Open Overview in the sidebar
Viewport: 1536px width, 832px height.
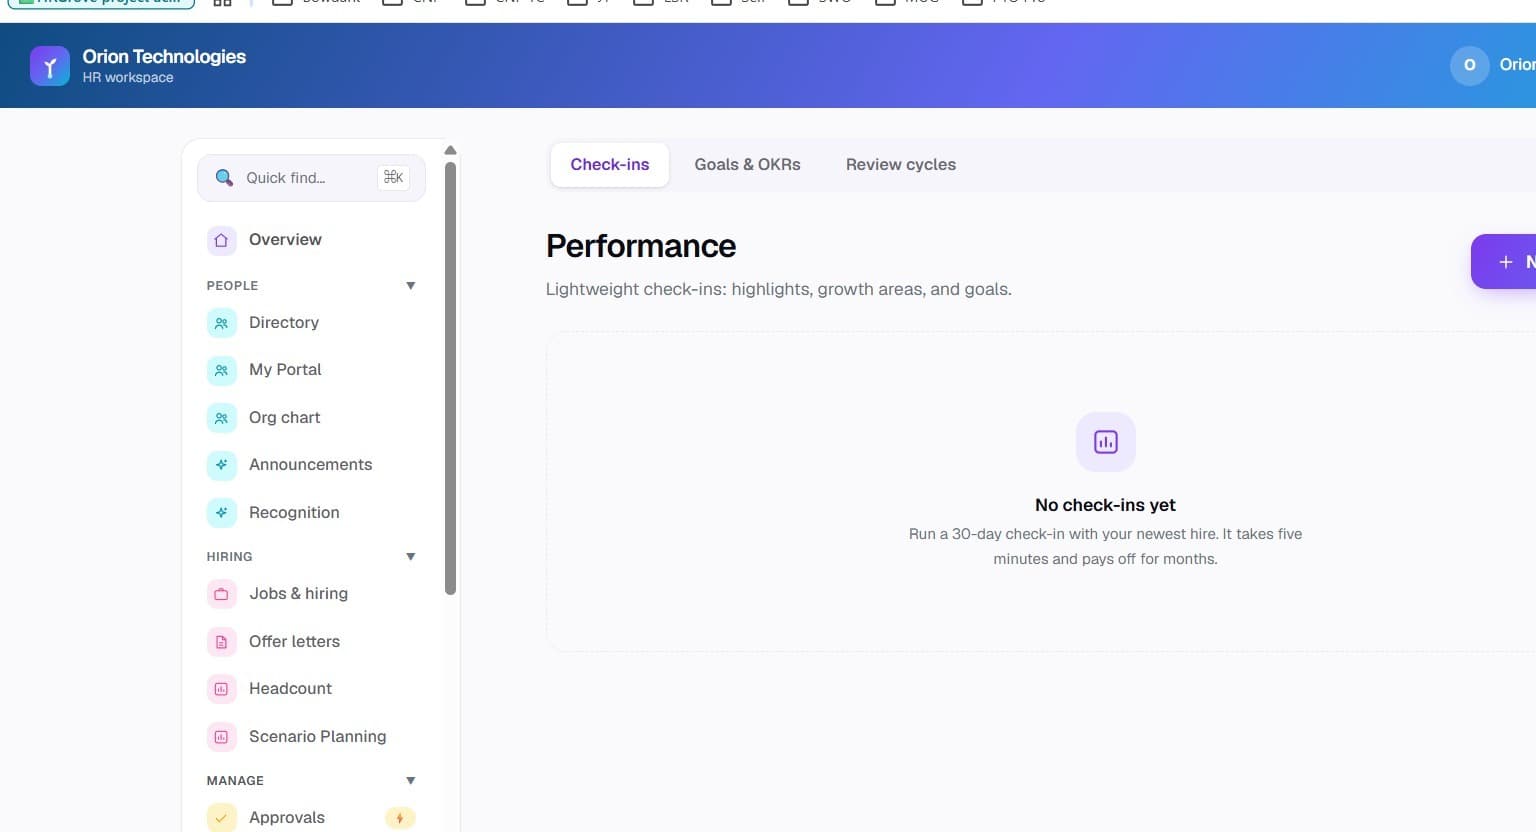pos(312,240)
